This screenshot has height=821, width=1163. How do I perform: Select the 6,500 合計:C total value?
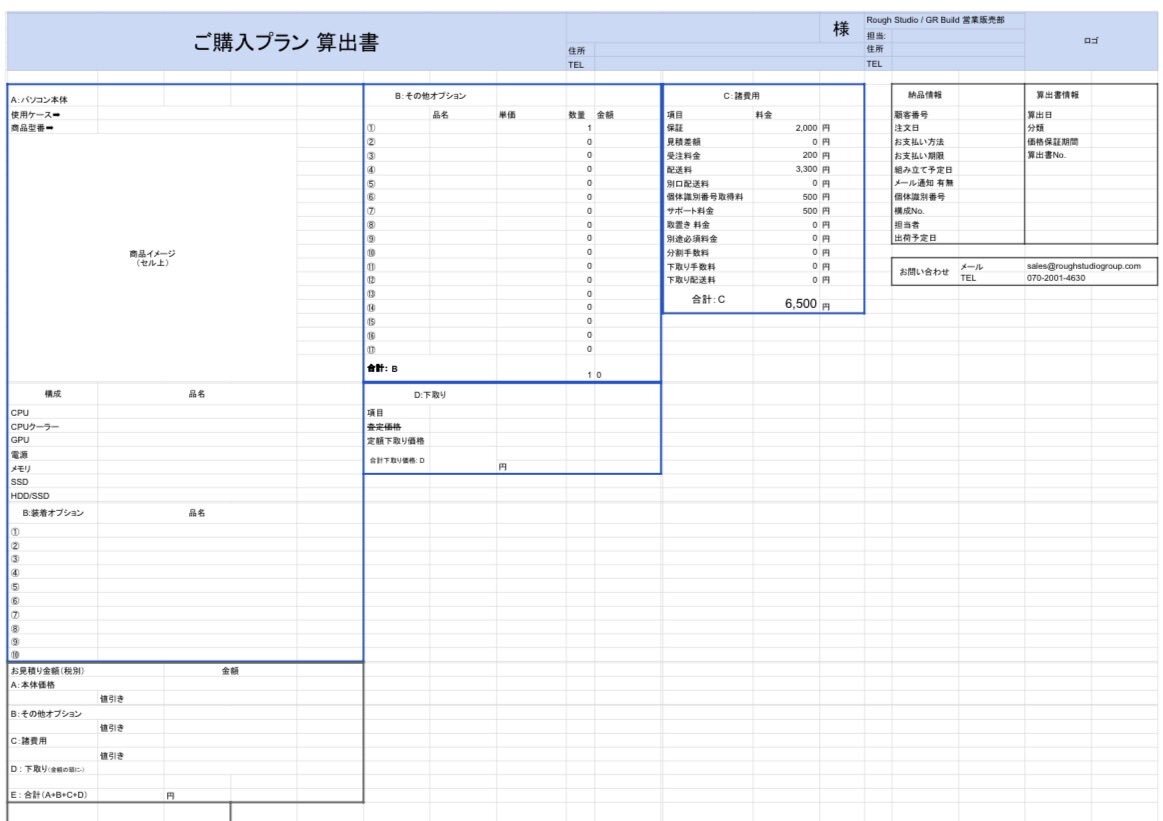[800, 304]
